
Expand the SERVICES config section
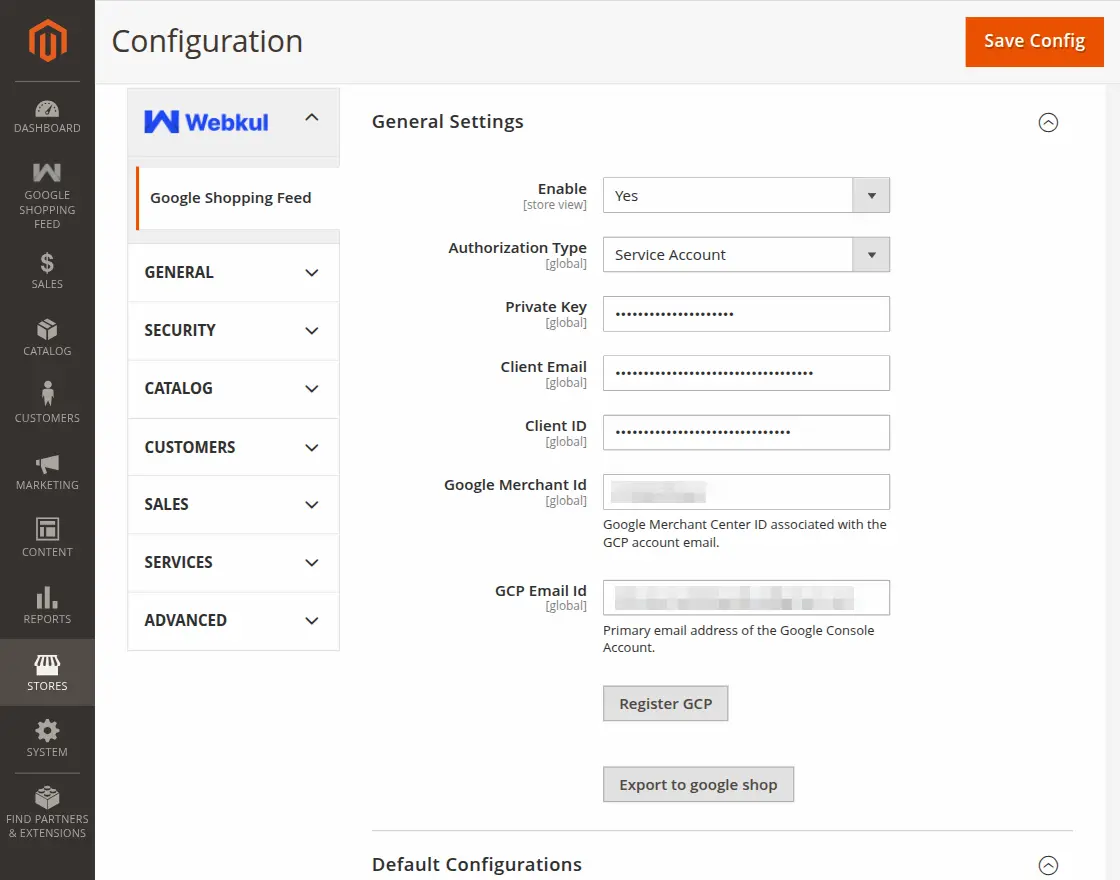(233, 562)
